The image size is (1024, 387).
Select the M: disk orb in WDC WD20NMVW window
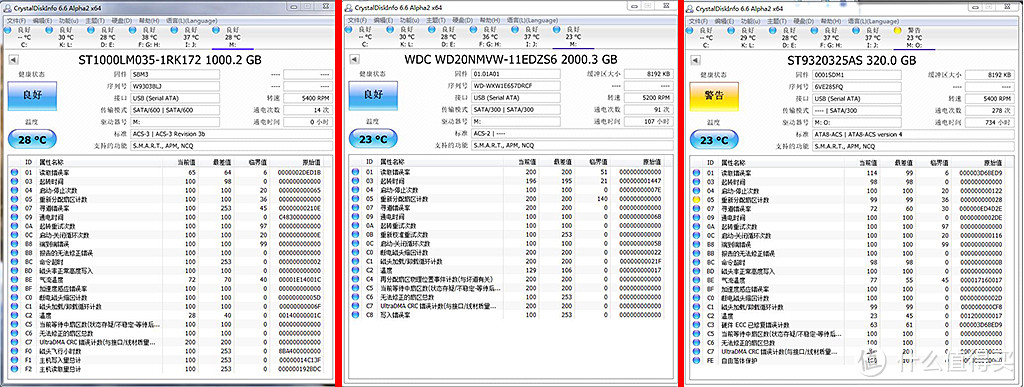556,30
